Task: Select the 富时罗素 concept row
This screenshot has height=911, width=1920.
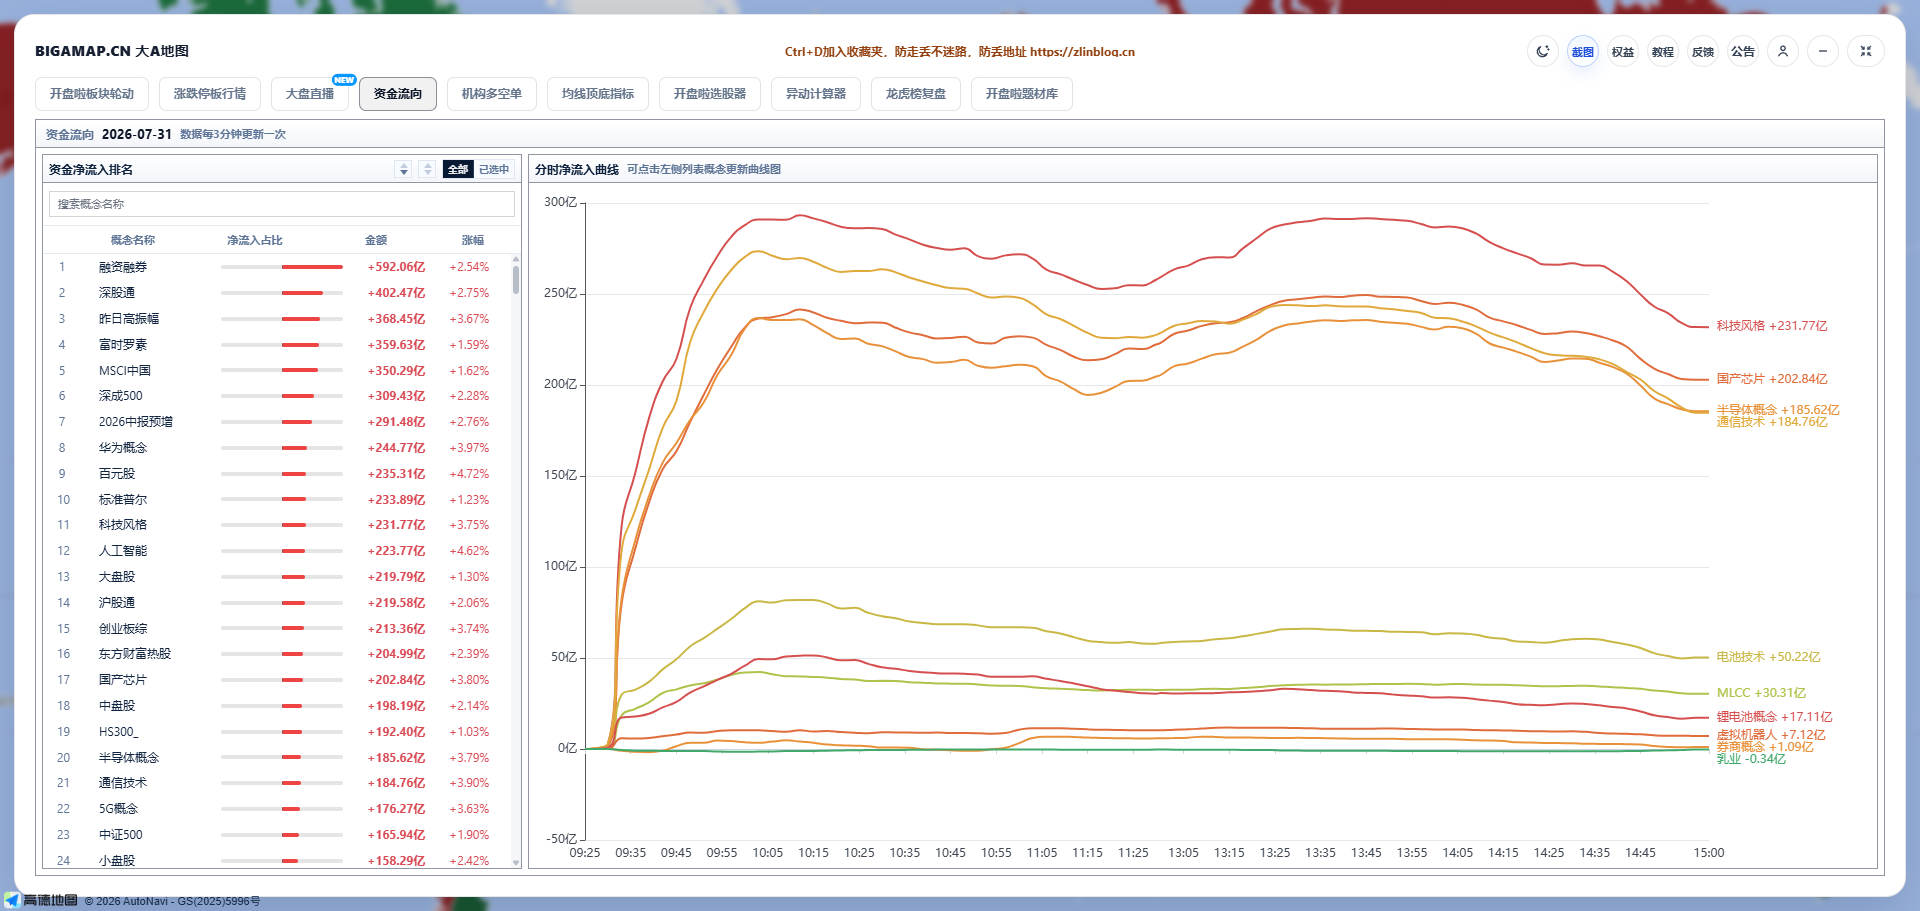Action: coord(277,345)
